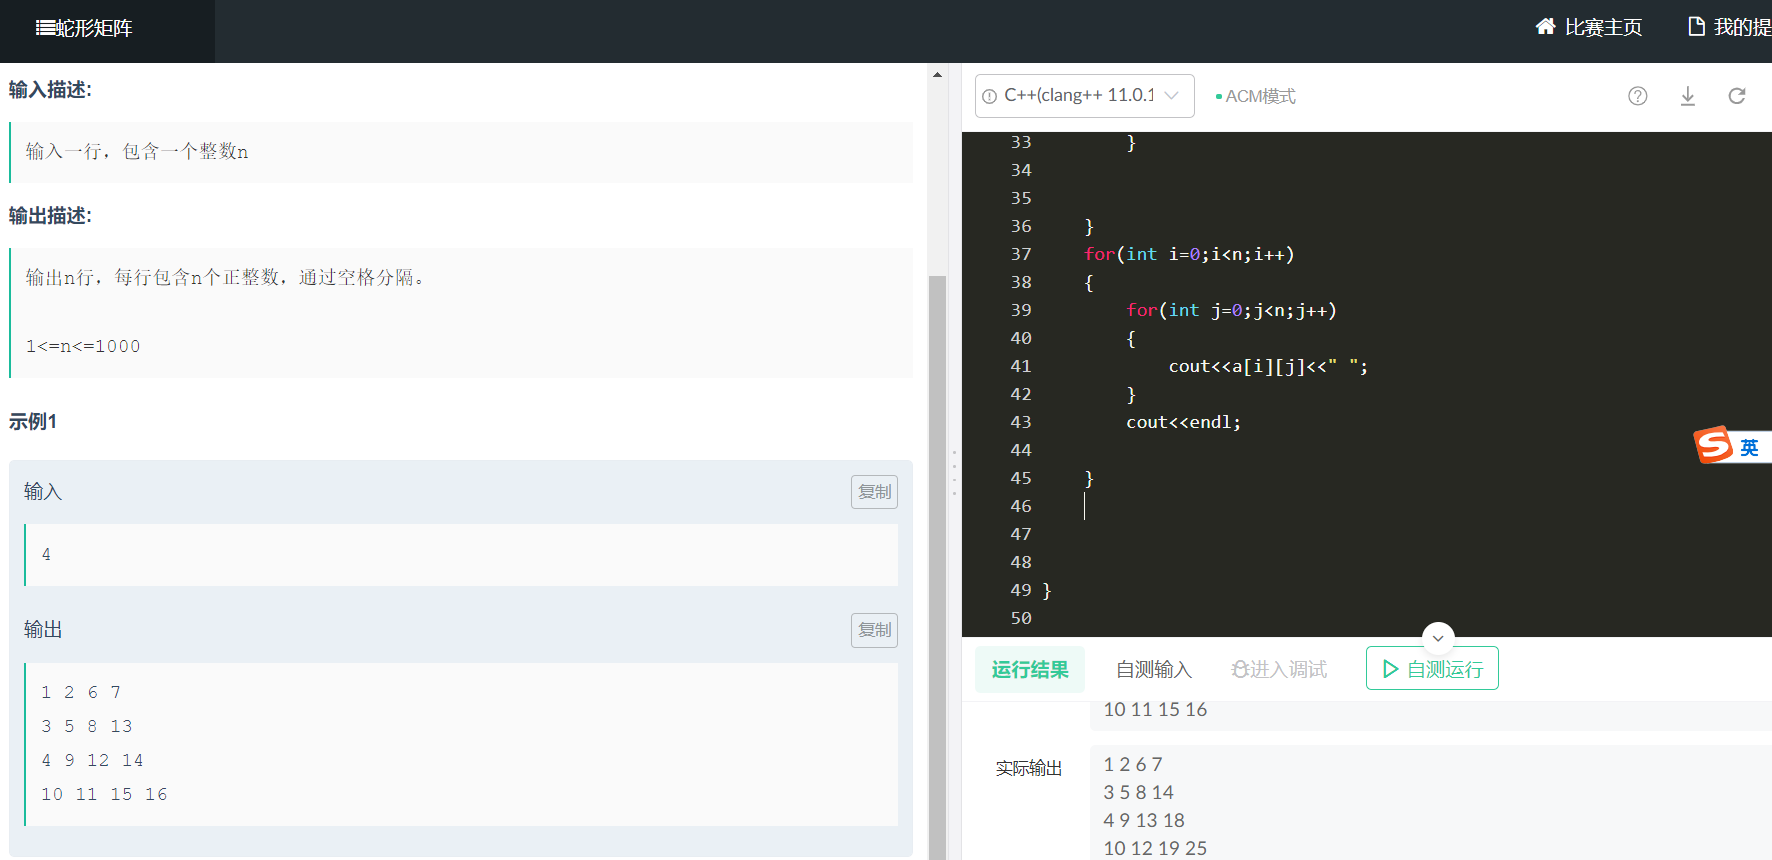Screen dimensions: 1772x860
Task: Click the closing brace on line 49
Action: 1047,590
